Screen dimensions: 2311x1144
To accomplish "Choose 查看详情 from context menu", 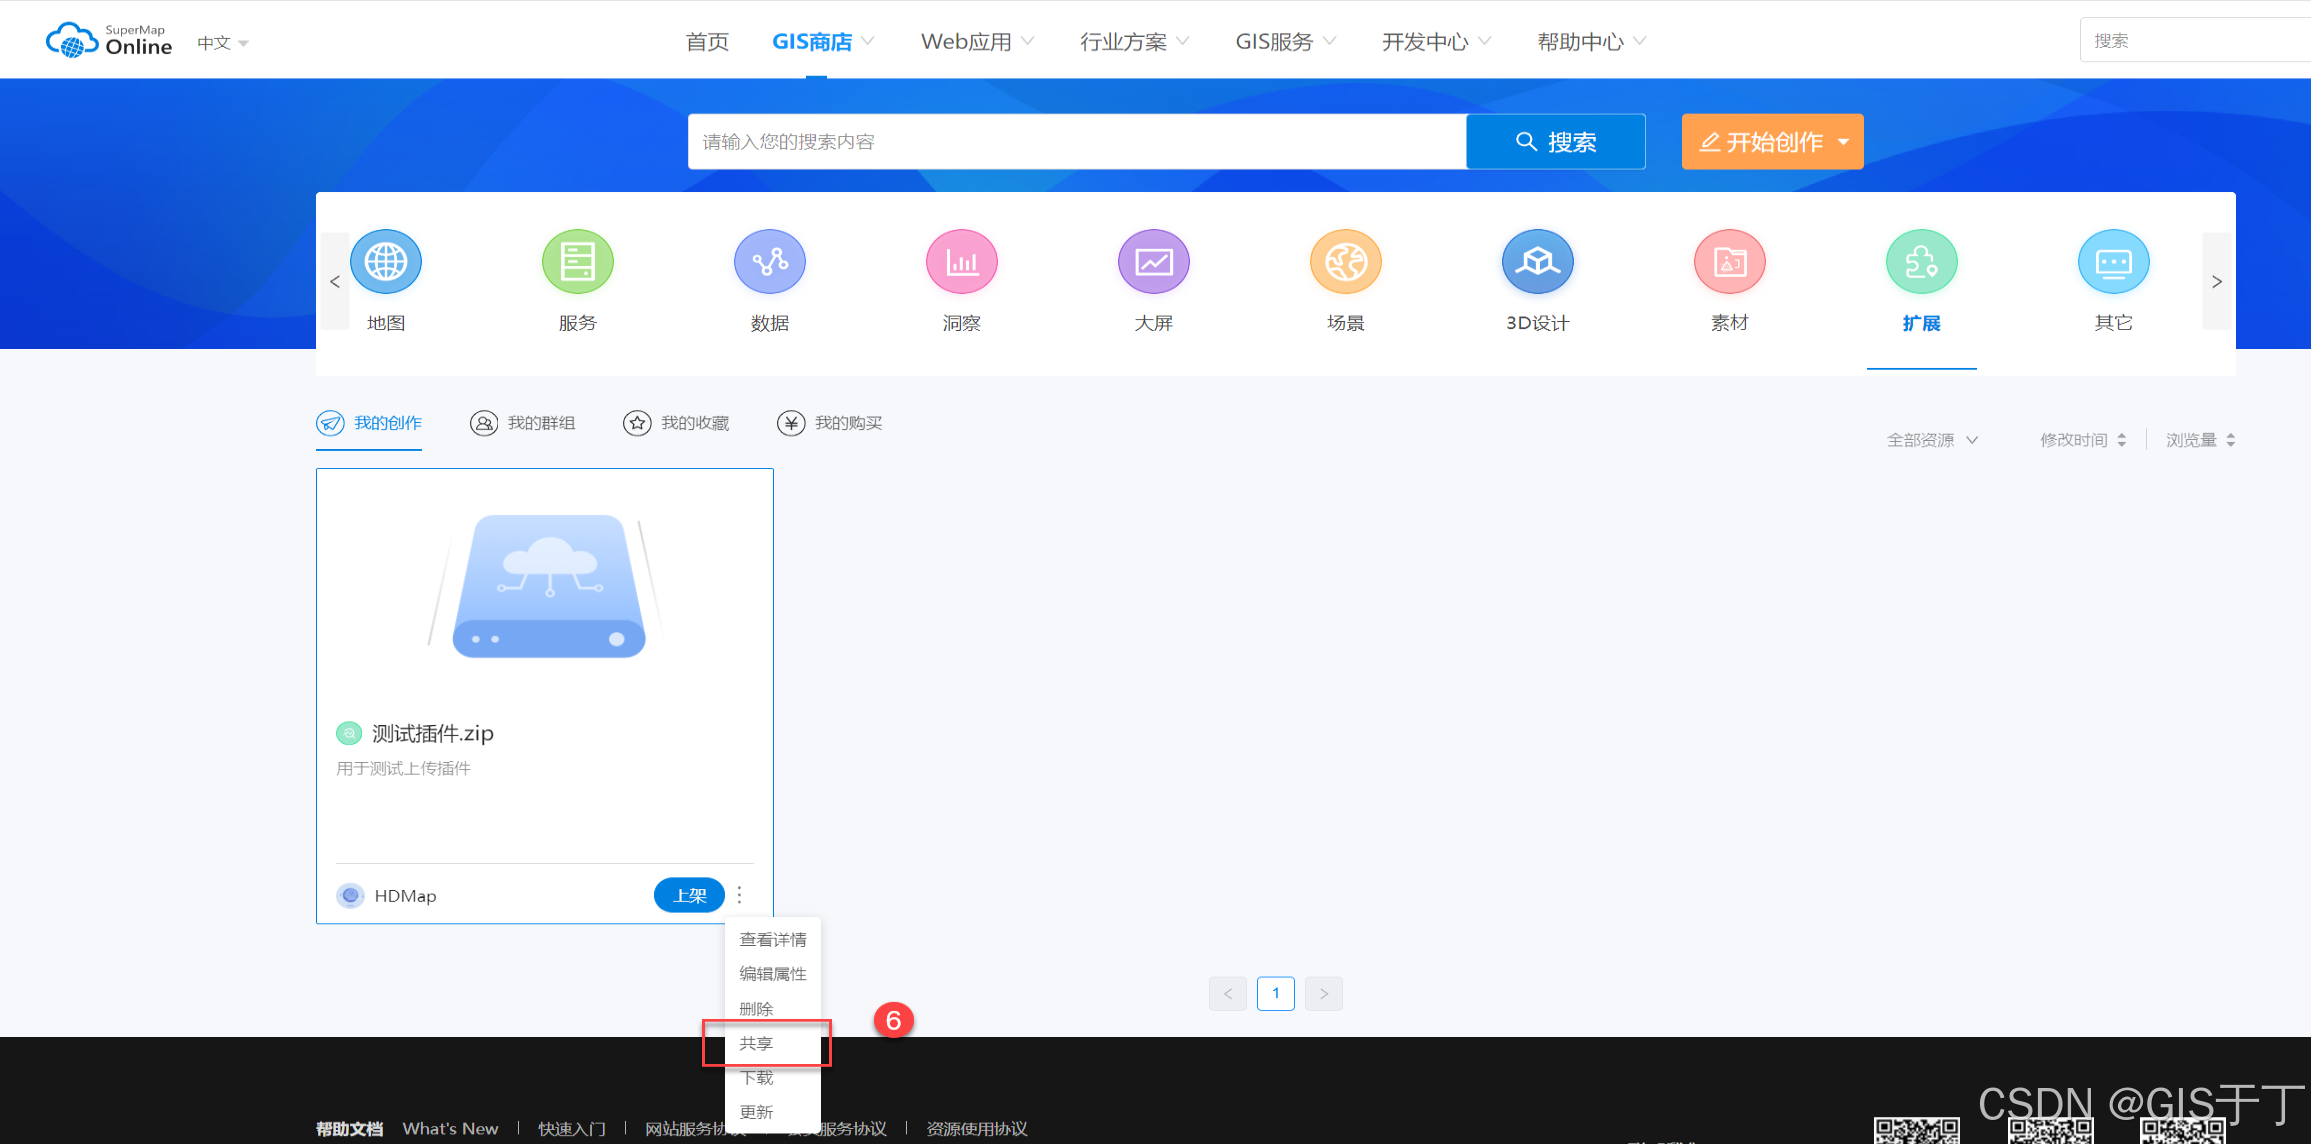I will 772,940.
